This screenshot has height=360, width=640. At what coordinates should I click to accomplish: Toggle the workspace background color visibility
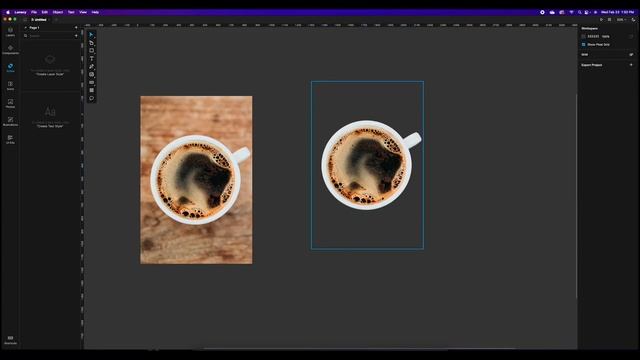[x=631, y=36]
